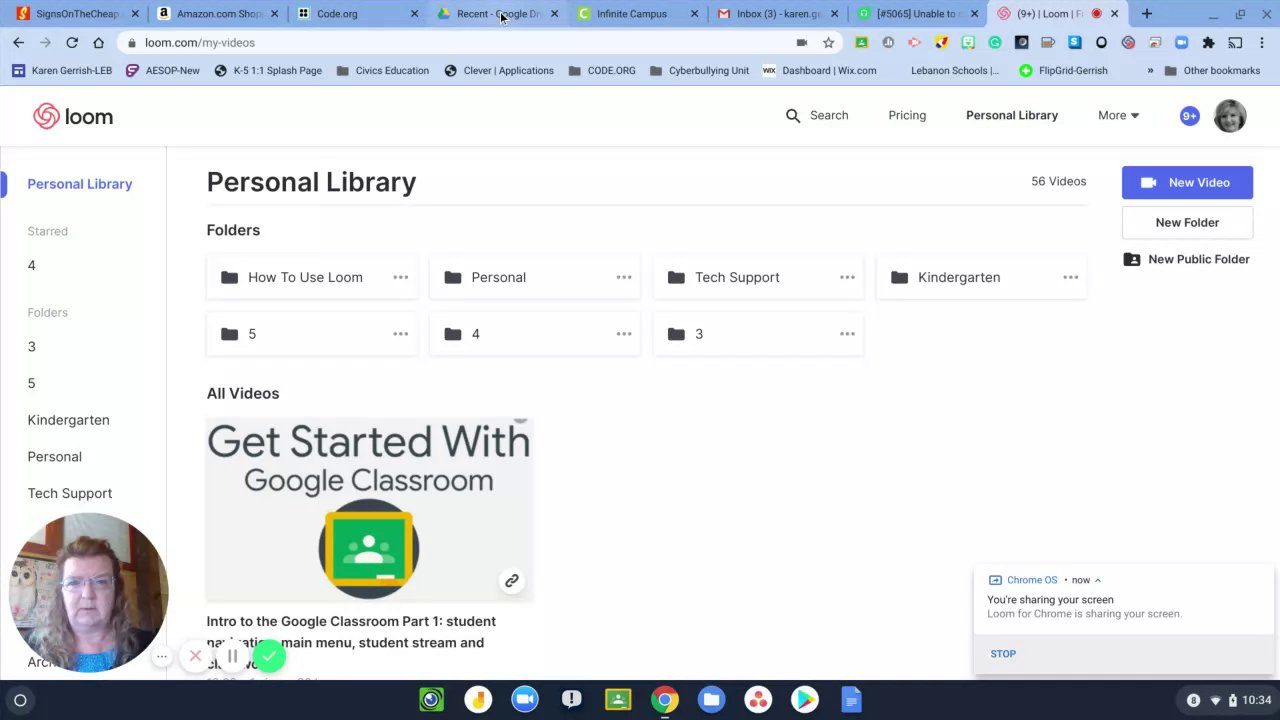Play the Get Started With Google Classroom thumbnail

point(369,510)
